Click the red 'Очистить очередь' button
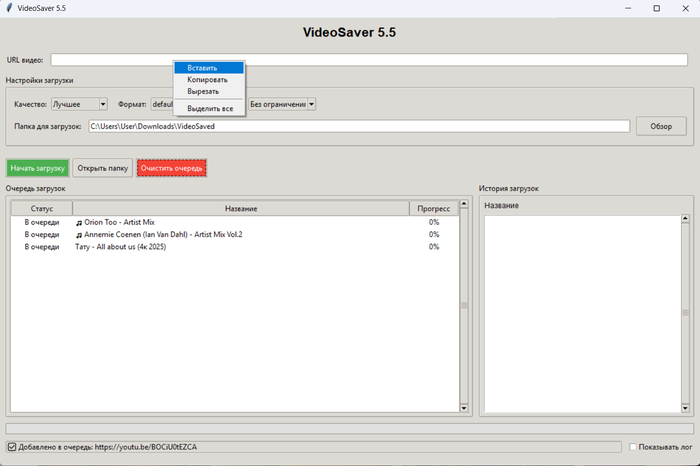The height and width of the screenshot is (466, 700). click(x=172, y=168)
